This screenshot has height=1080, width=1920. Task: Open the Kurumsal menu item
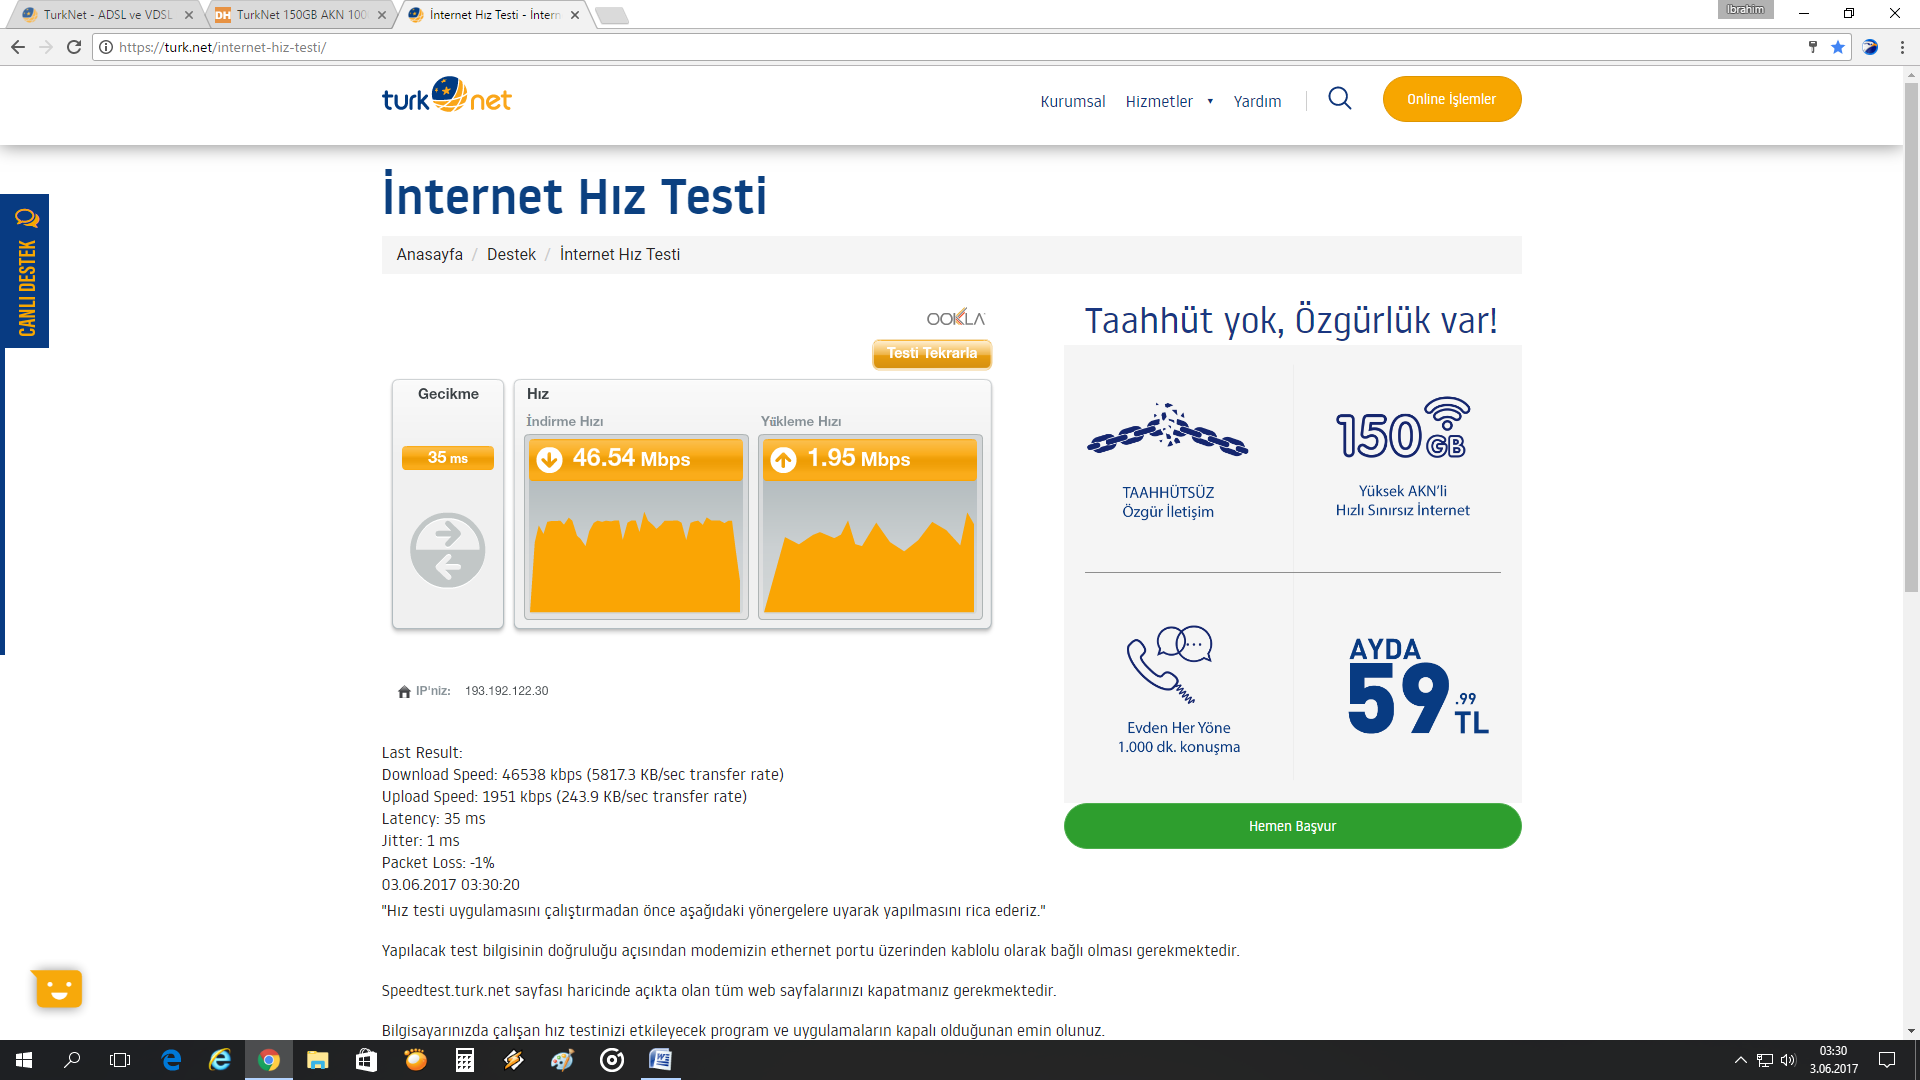coord(1072,101)
